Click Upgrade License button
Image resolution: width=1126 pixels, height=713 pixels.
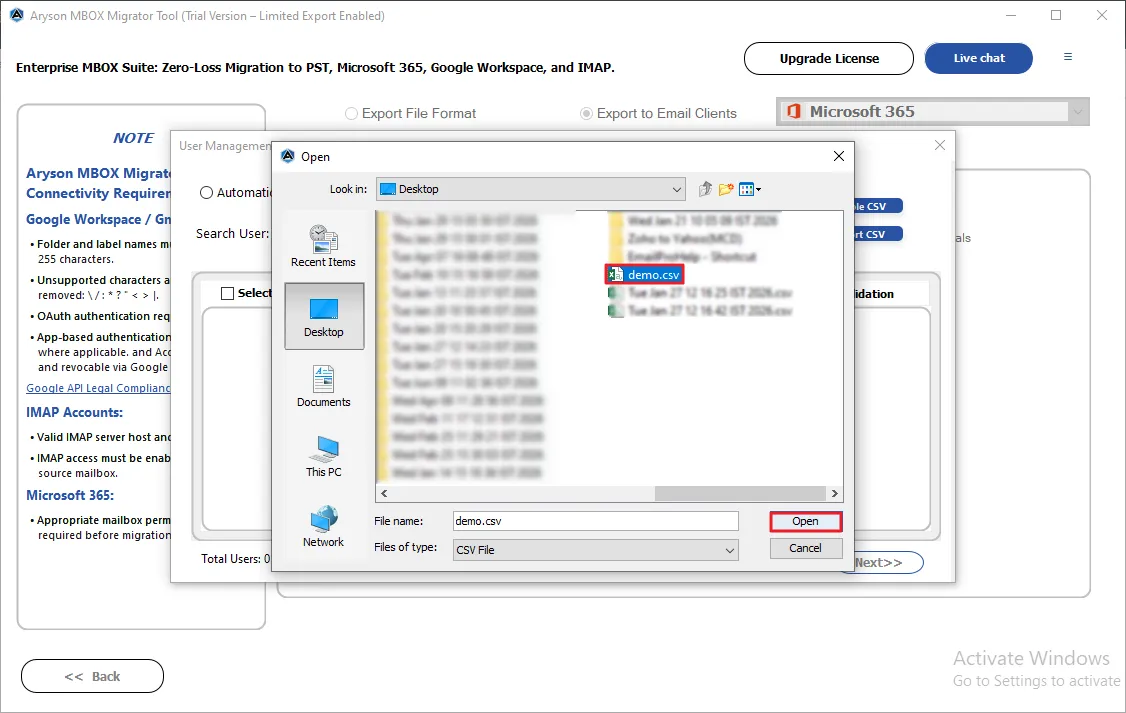point(829,58)
